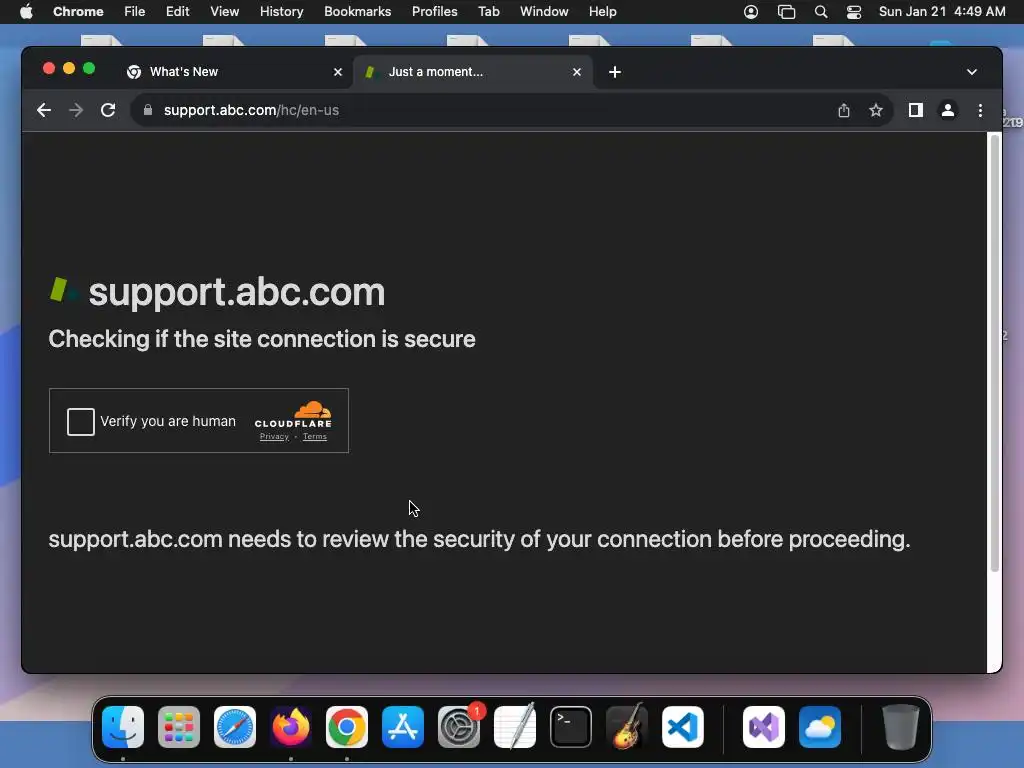Click the Chrome icon in the Dock

pos(347,727)
